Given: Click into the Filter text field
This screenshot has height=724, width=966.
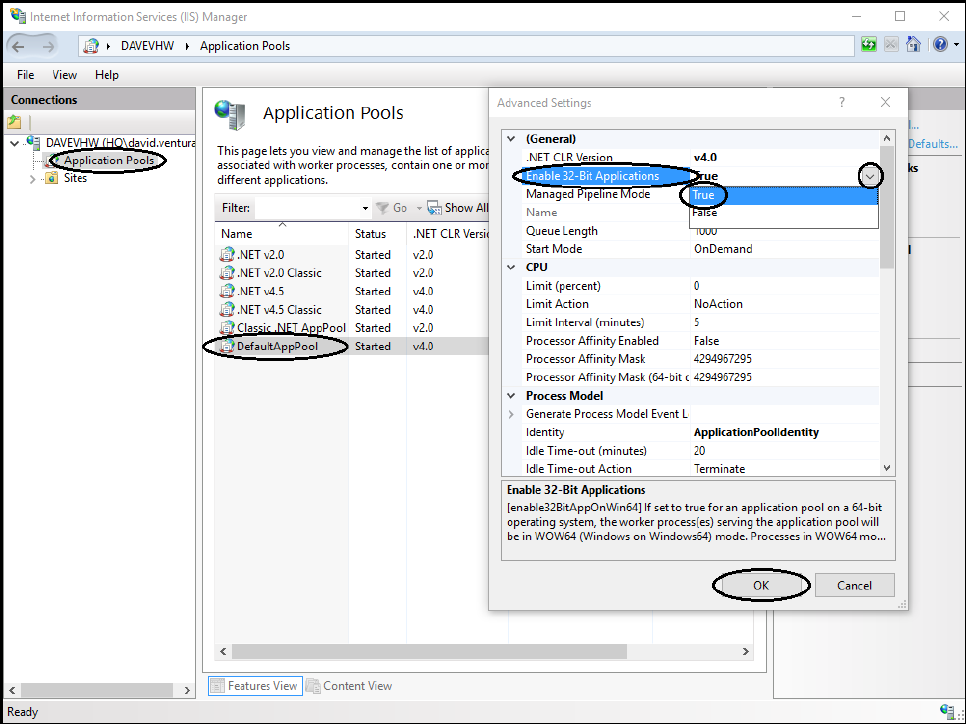Looking at the screenshot, I should tap(306, 208).
